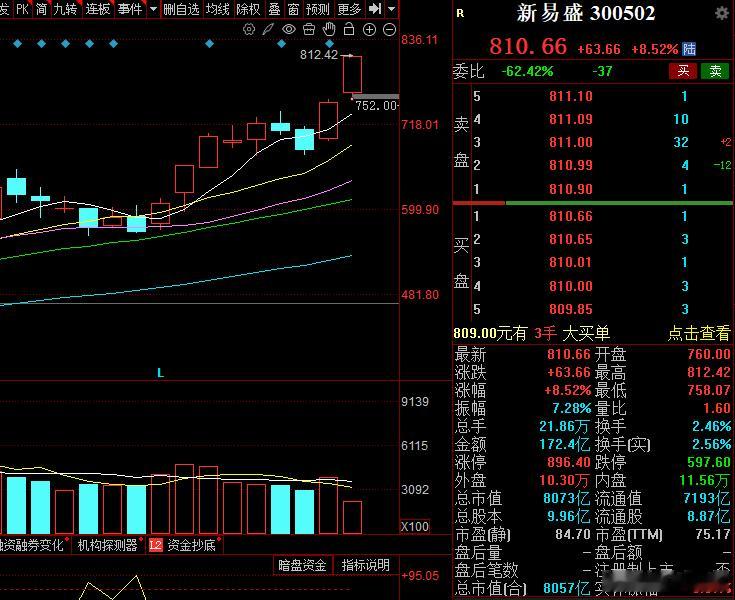
Task: Open the quote panel settings gear icon
Action: pyautogui.click(x=722, y=13)
